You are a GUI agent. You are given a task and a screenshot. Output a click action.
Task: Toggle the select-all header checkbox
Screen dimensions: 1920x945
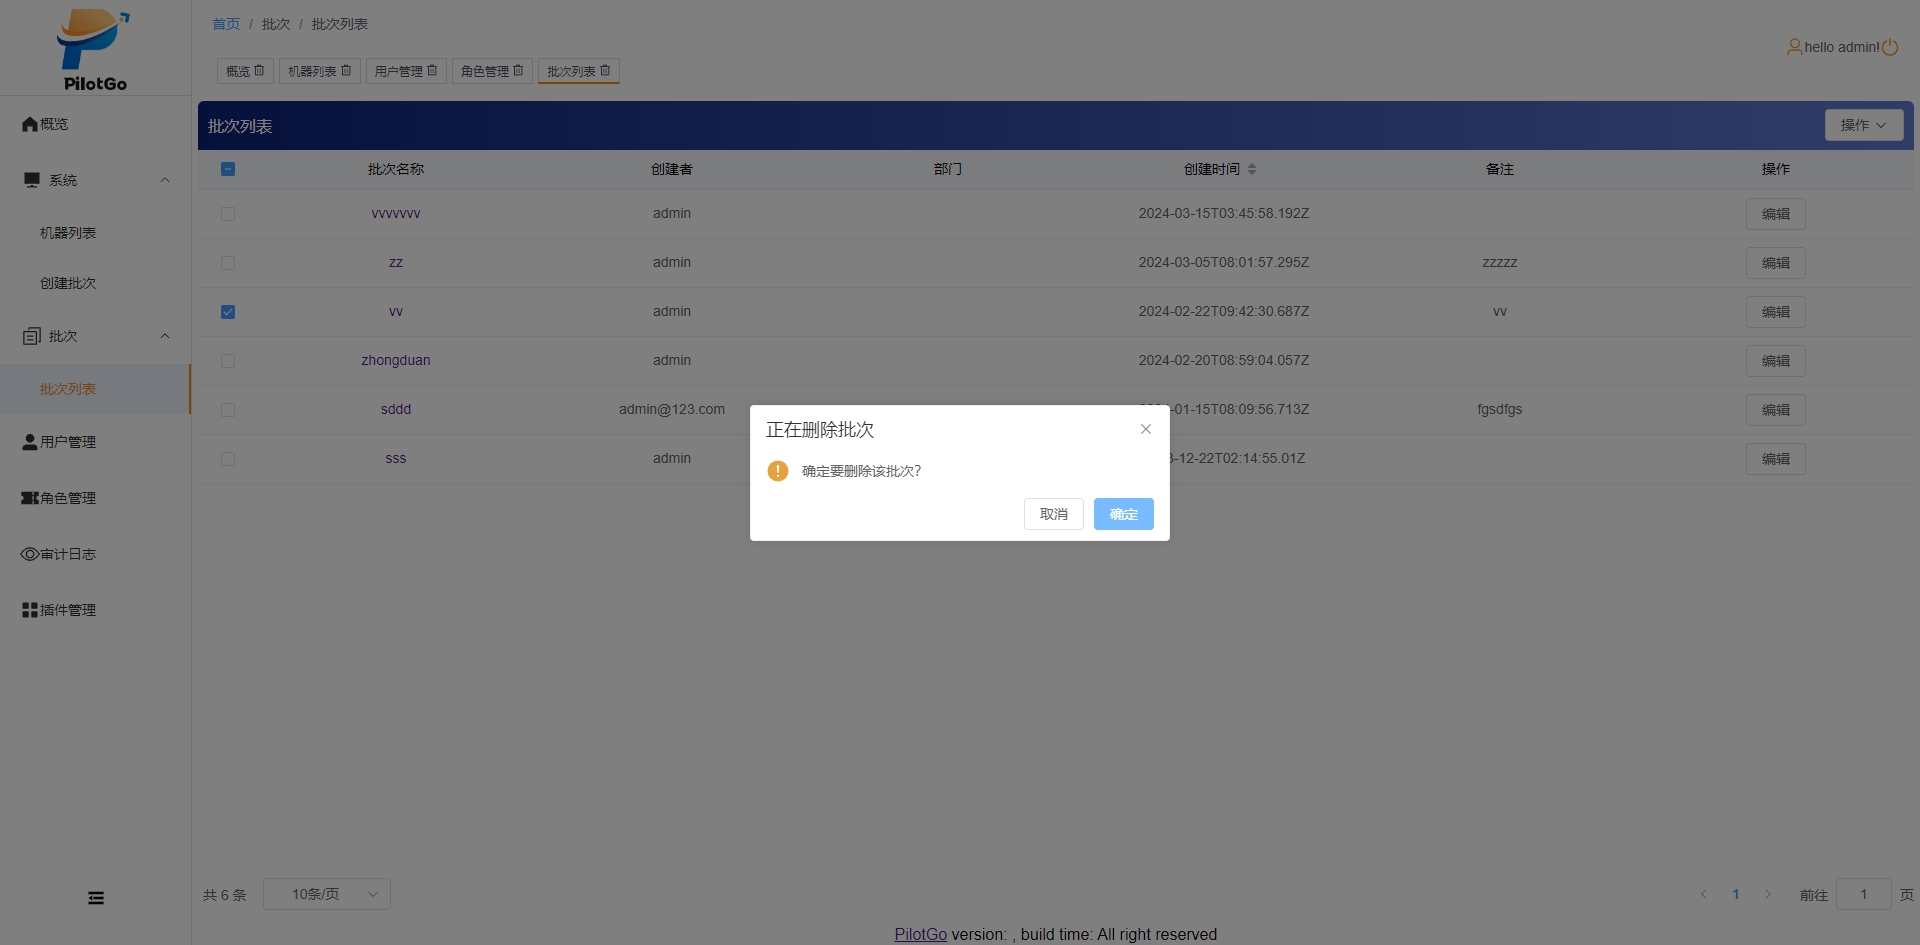[x=228, y=169]
